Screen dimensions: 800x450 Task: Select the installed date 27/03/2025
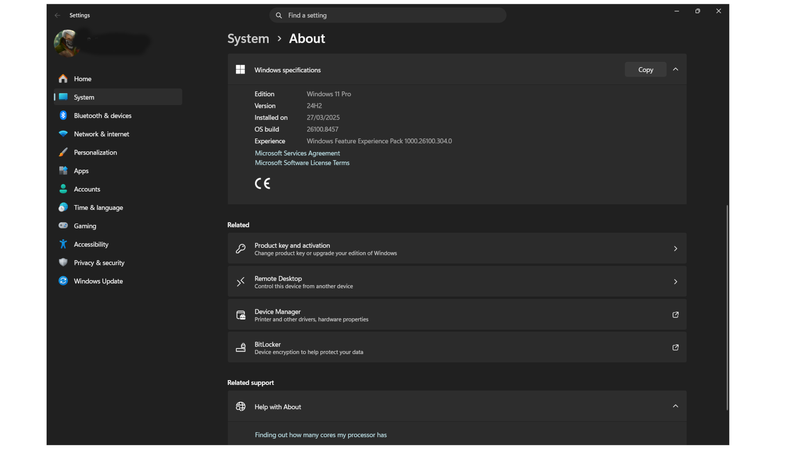click(x=323, y=117)
